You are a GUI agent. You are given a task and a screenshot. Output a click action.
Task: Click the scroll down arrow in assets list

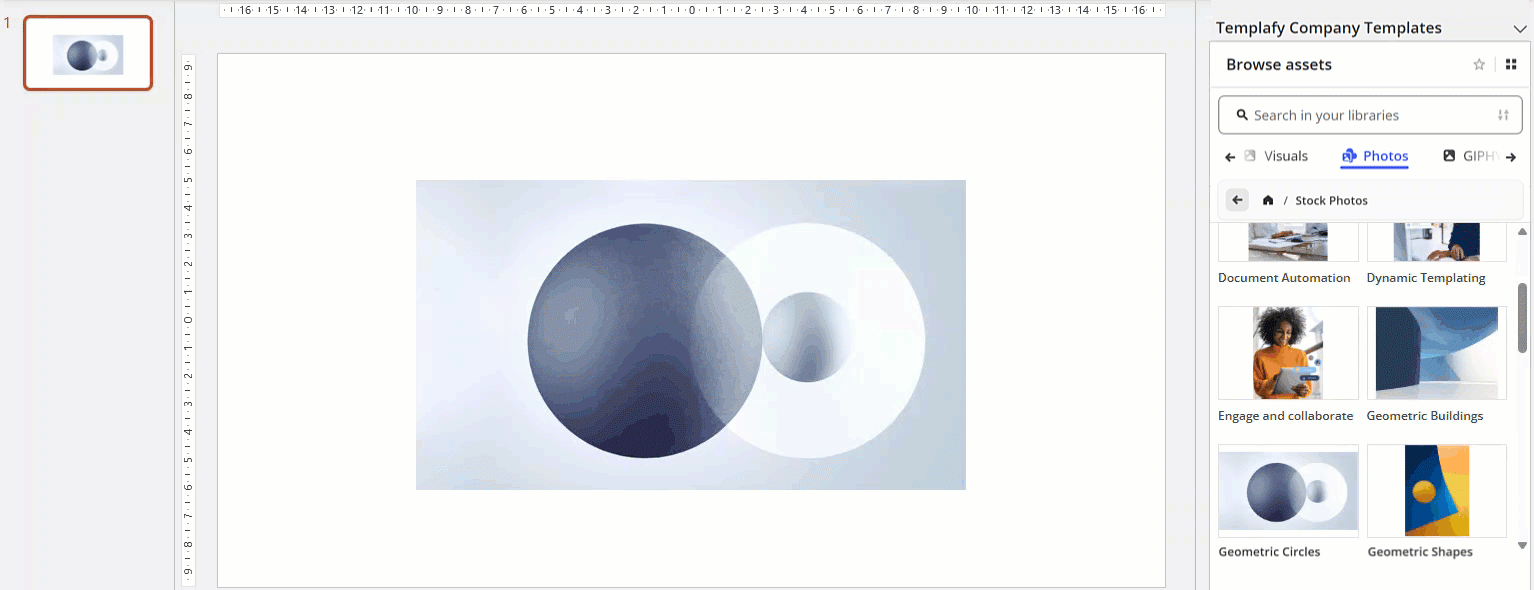click(1523, 546)
